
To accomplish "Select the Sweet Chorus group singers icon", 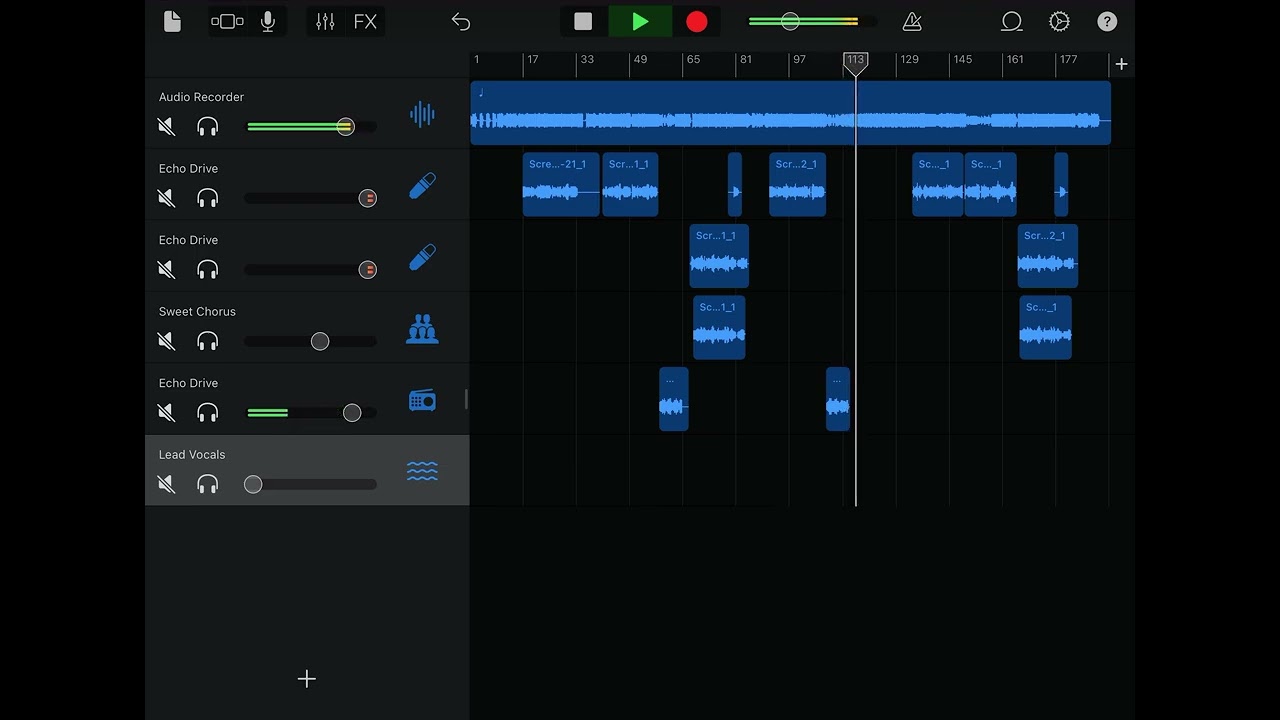I will 422,329.
